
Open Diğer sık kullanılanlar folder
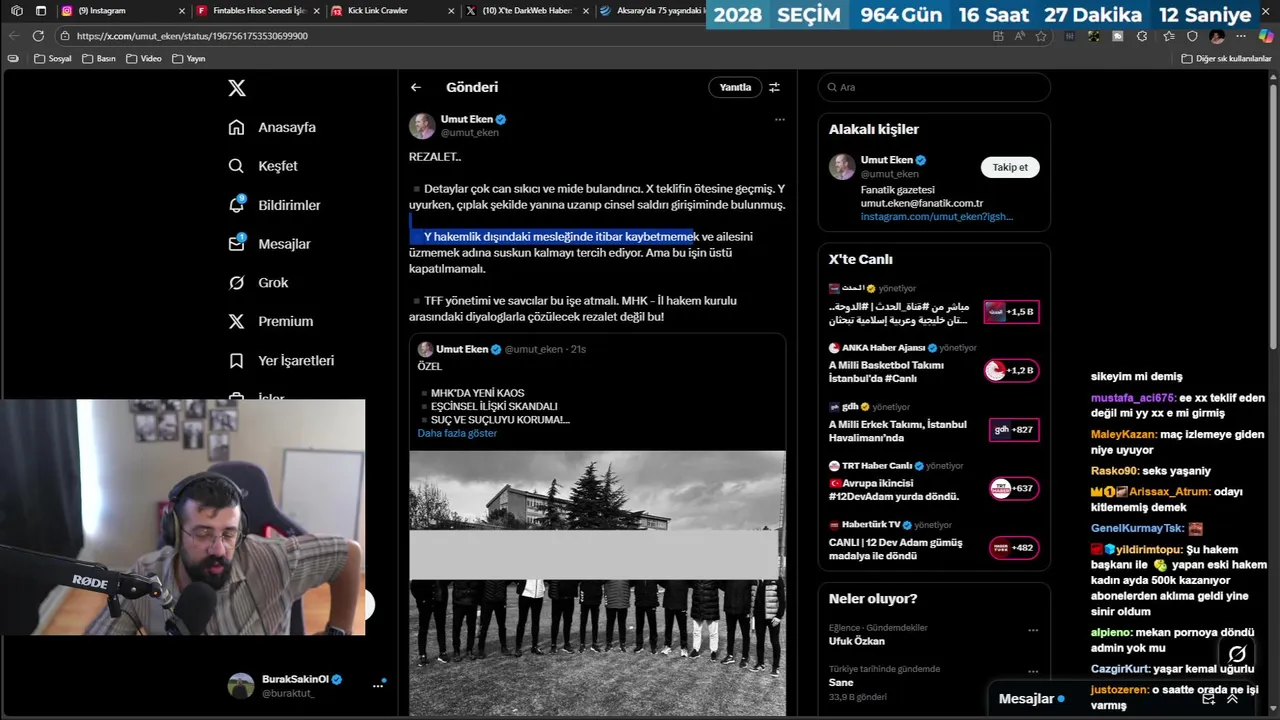click(x=1227, y=59)
